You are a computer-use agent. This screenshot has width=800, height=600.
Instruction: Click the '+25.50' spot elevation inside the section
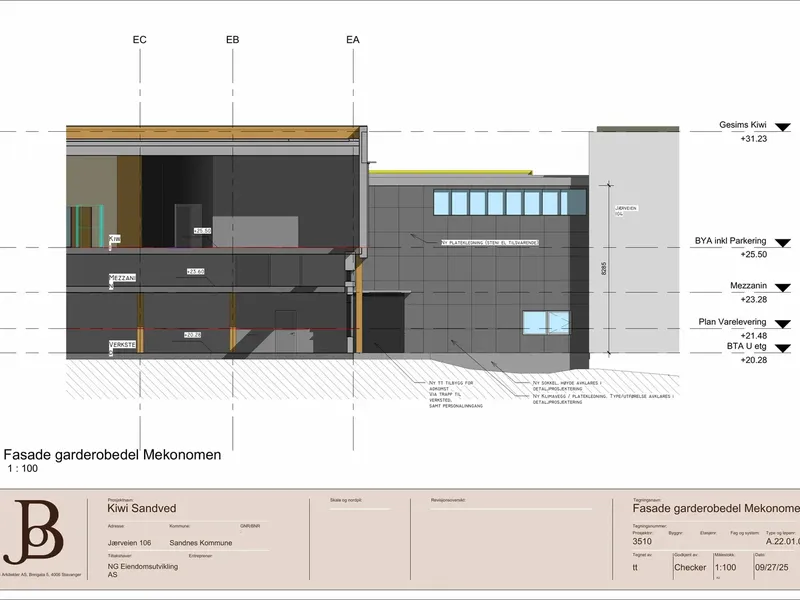[203, 231]
